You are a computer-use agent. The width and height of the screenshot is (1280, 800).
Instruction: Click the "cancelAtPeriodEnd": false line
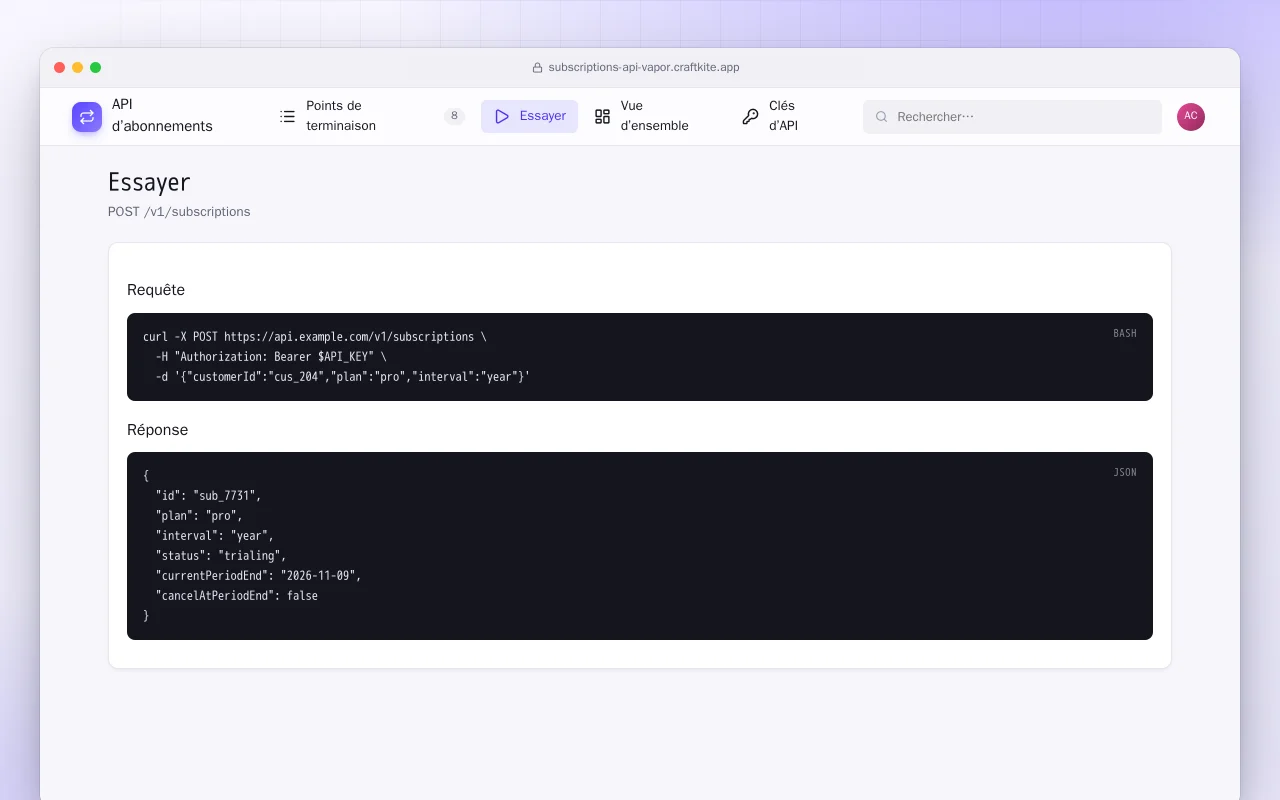(237, 596)
